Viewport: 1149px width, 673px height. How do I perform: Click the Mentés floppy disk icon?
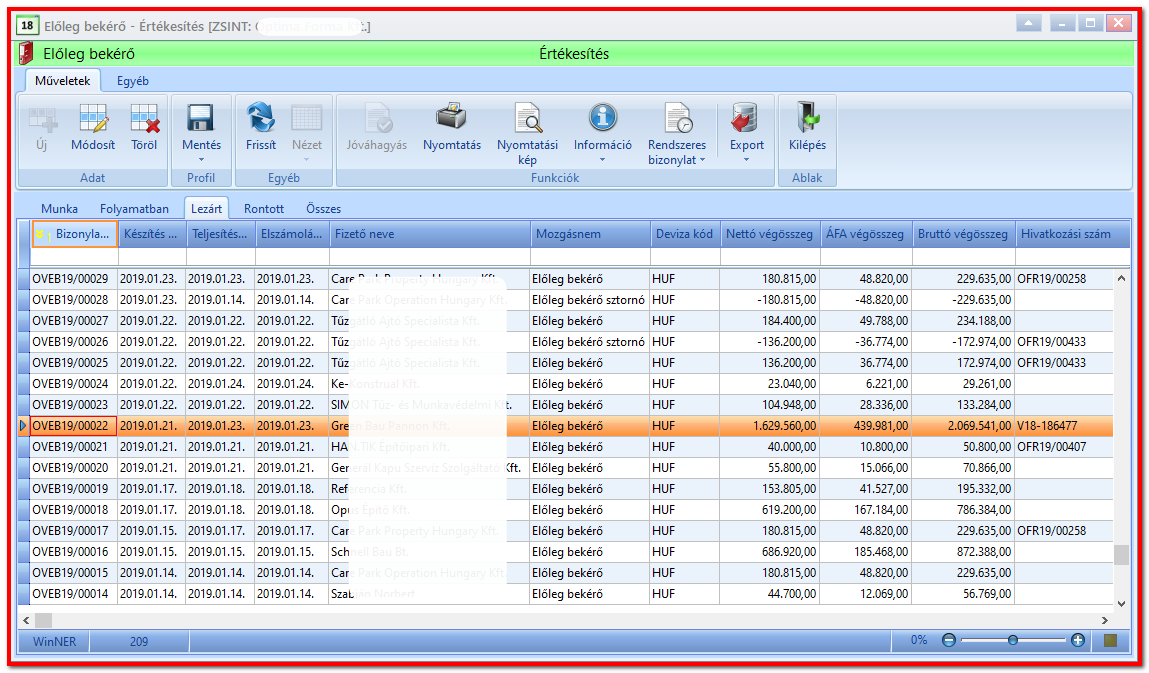click(201, 118)
